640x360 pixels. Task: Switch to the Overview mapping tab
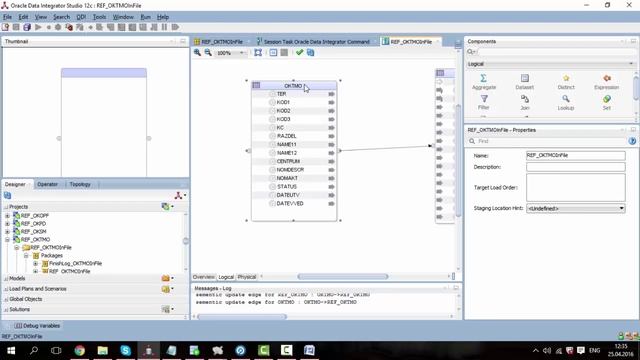(x=203, y=277)
